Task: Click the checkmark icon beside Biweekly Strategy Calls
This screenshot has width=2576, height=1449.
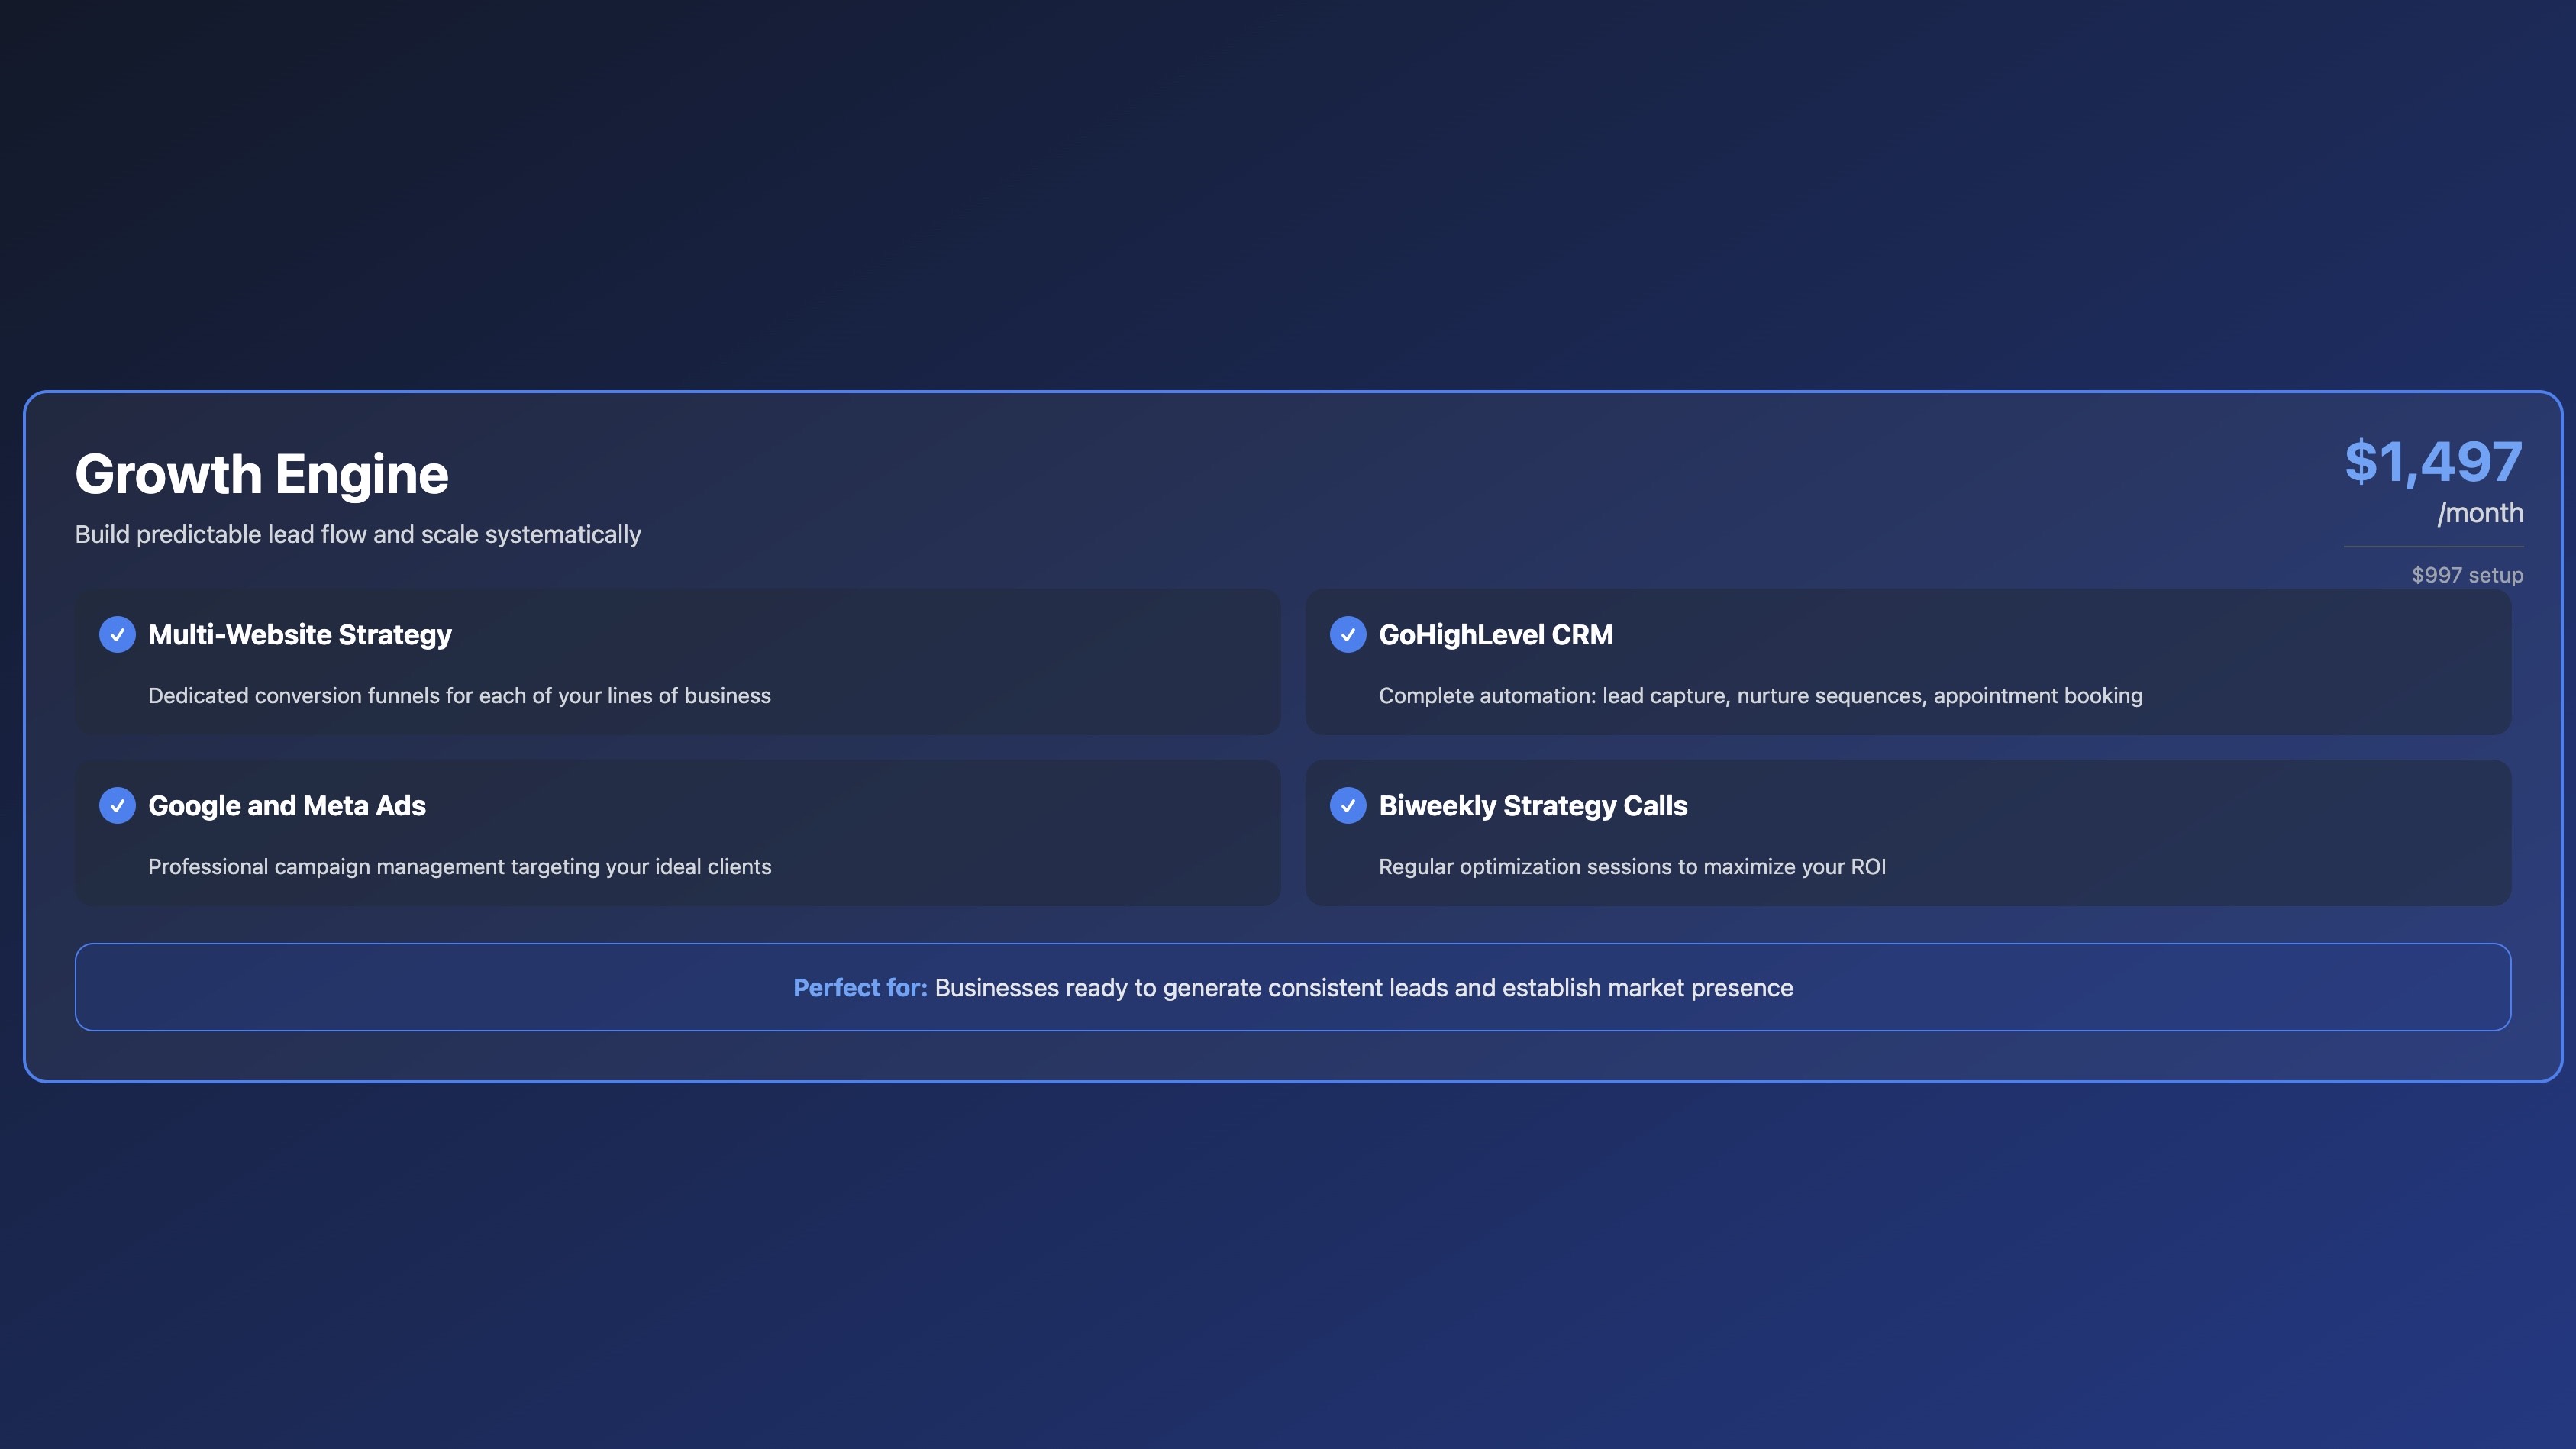Action: [1348, 805]
